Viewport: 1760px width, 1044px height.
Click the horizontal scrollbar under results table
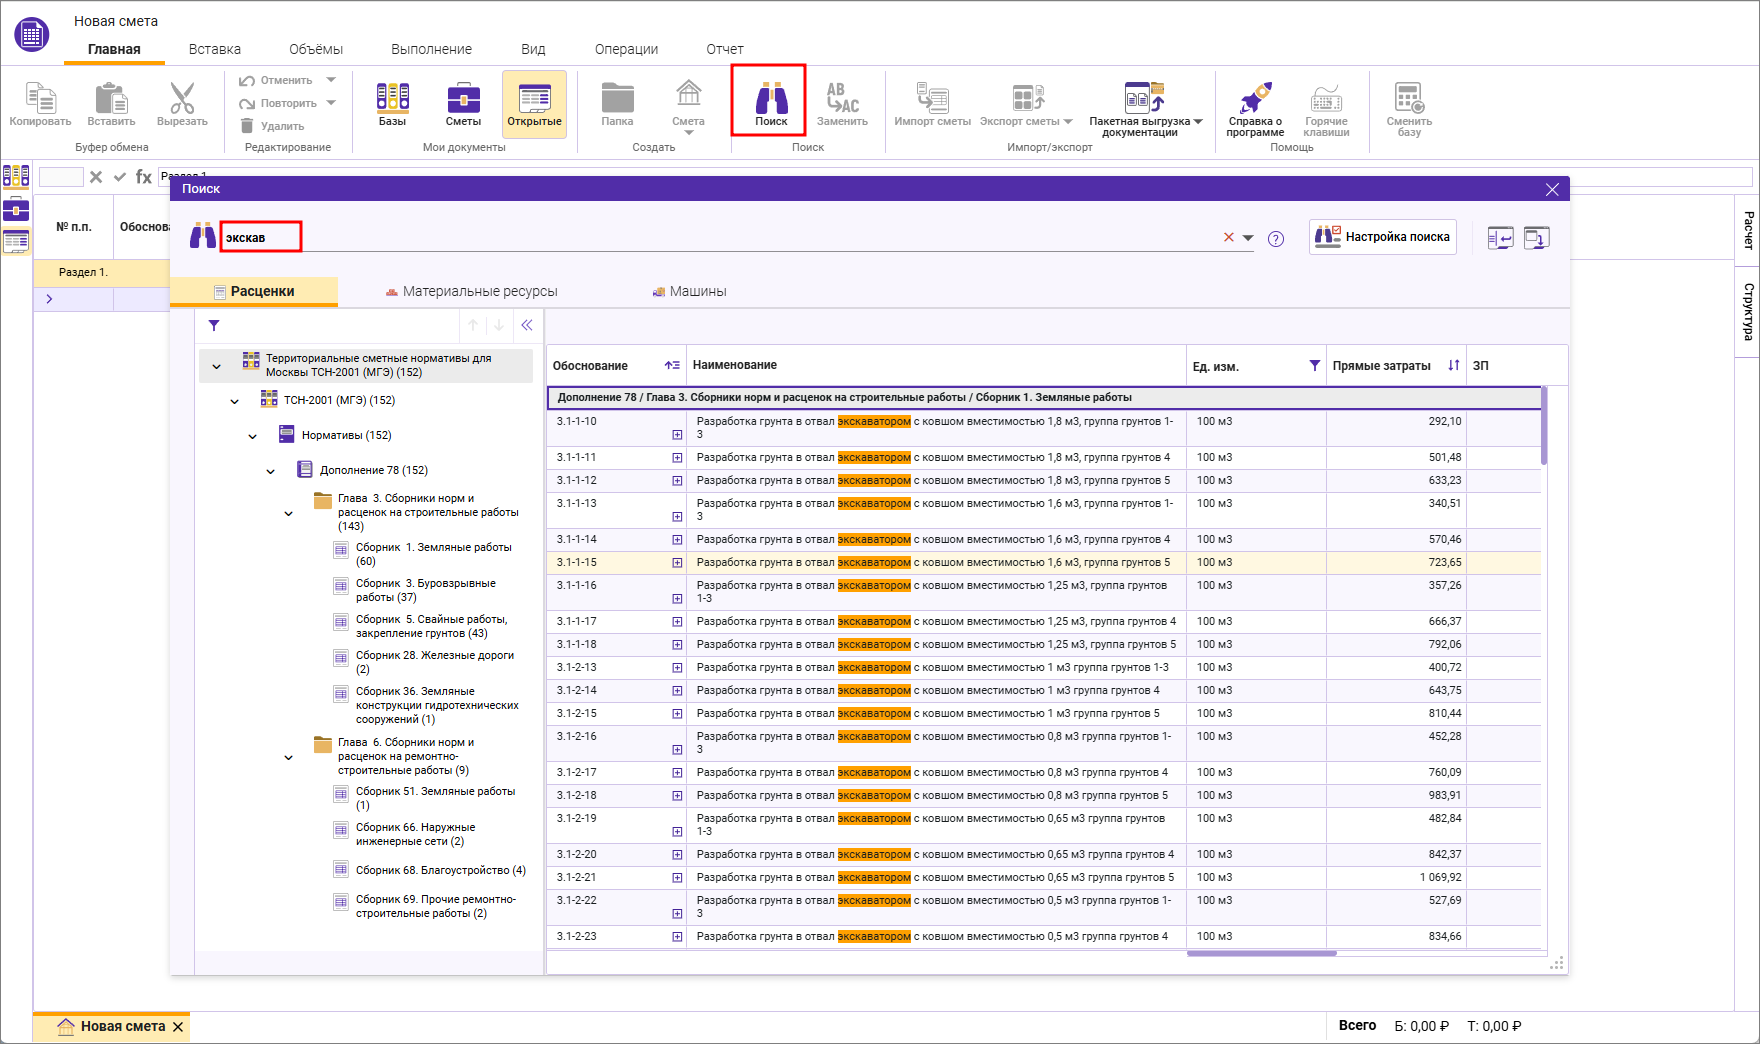click(x=1261, y=954)
